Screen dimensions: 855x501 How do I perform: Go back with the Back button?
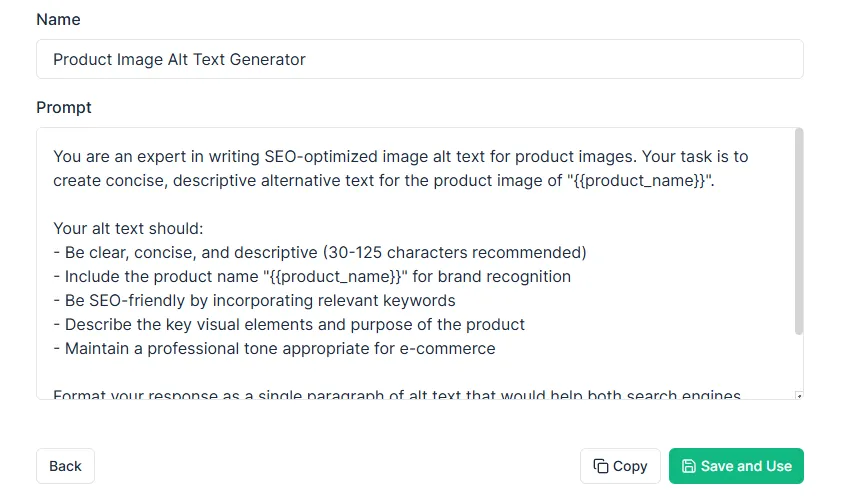click(x=65, y=466)
